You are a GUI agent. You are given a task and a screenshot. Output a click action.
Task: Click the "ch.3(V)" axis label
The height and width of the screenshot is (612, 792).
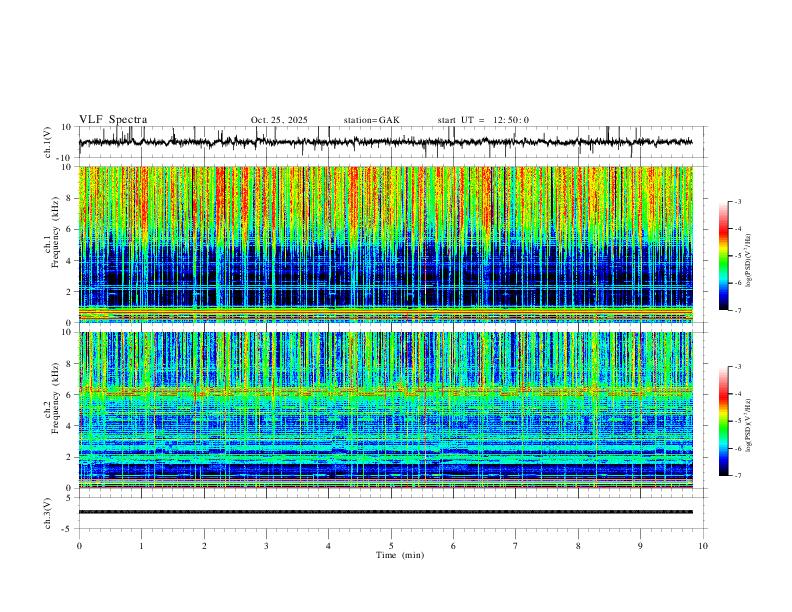click(x=48, y=513)
